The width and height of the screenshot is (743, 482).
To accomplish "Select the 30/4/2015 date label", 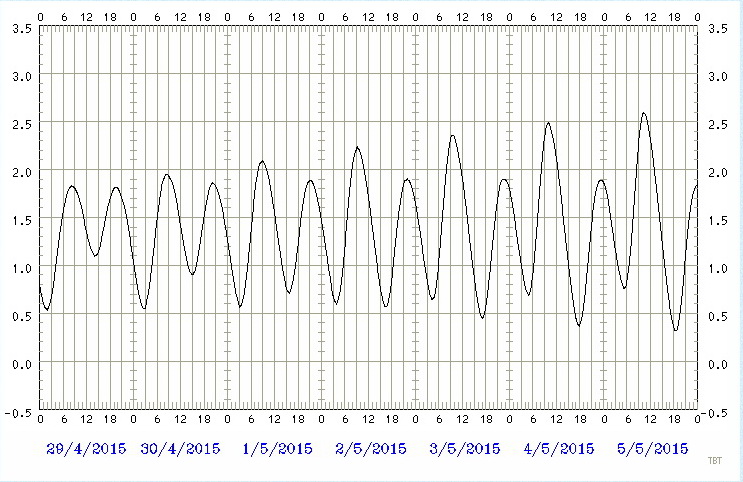I will [x=180, y=448].
